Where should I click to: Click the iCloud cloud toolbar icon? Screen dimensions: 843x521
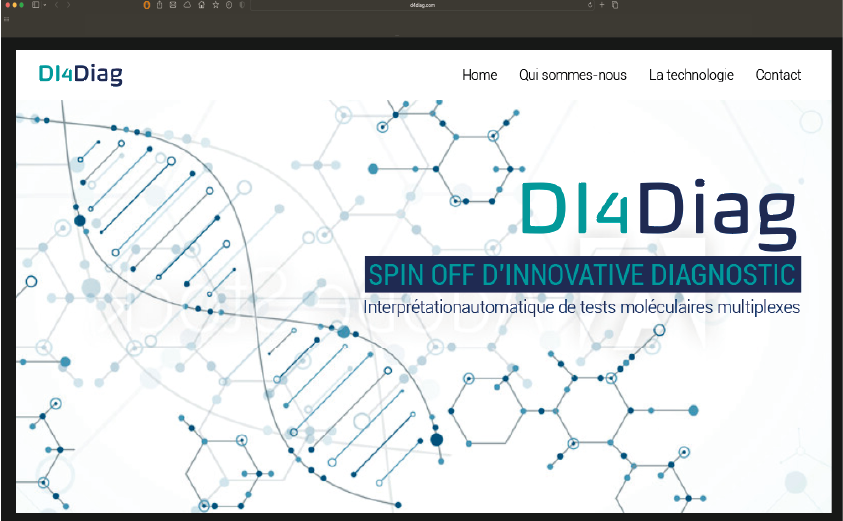(x=187, y=5)
